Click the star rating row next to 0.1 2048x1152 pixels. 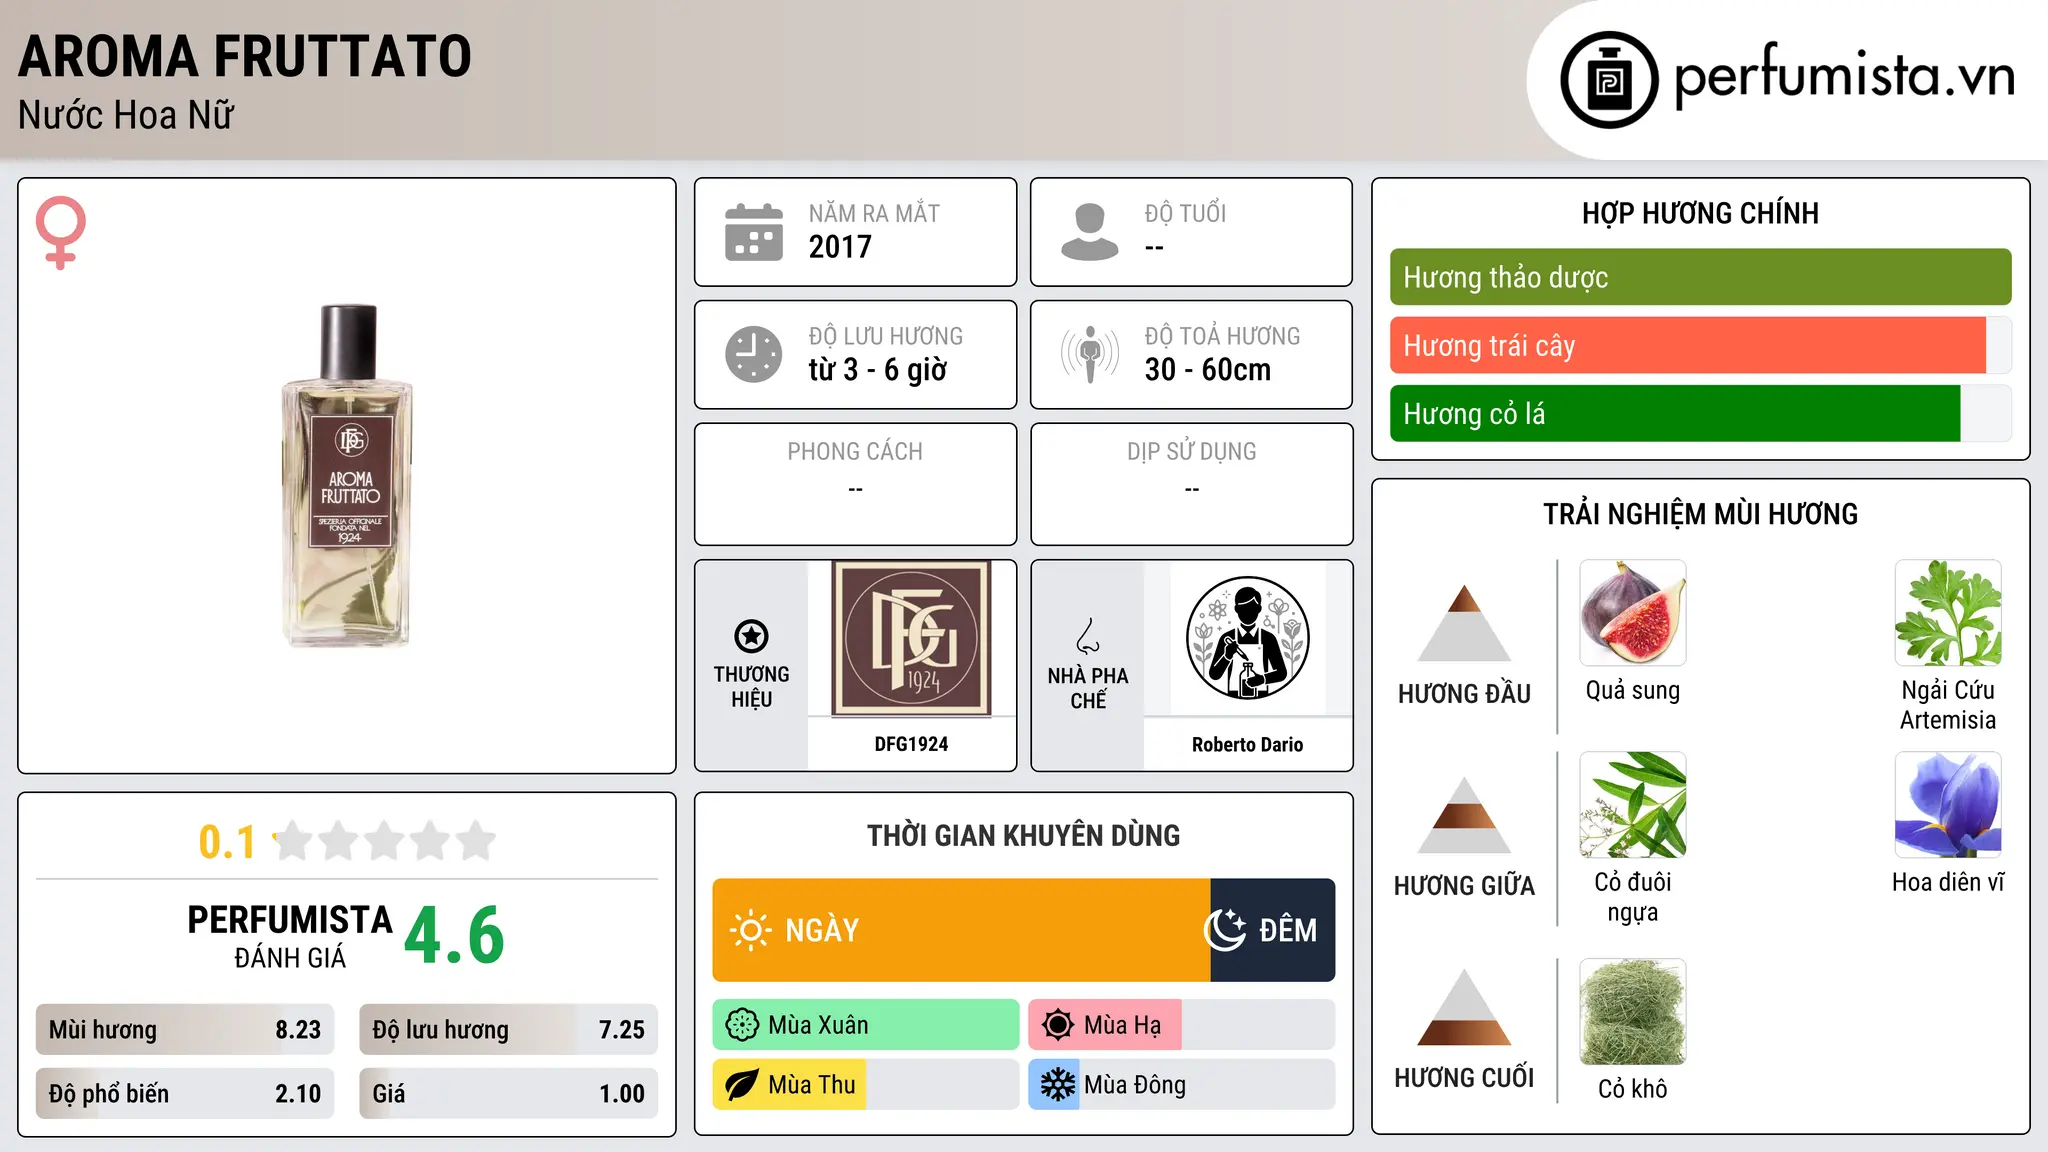point(385,841)
